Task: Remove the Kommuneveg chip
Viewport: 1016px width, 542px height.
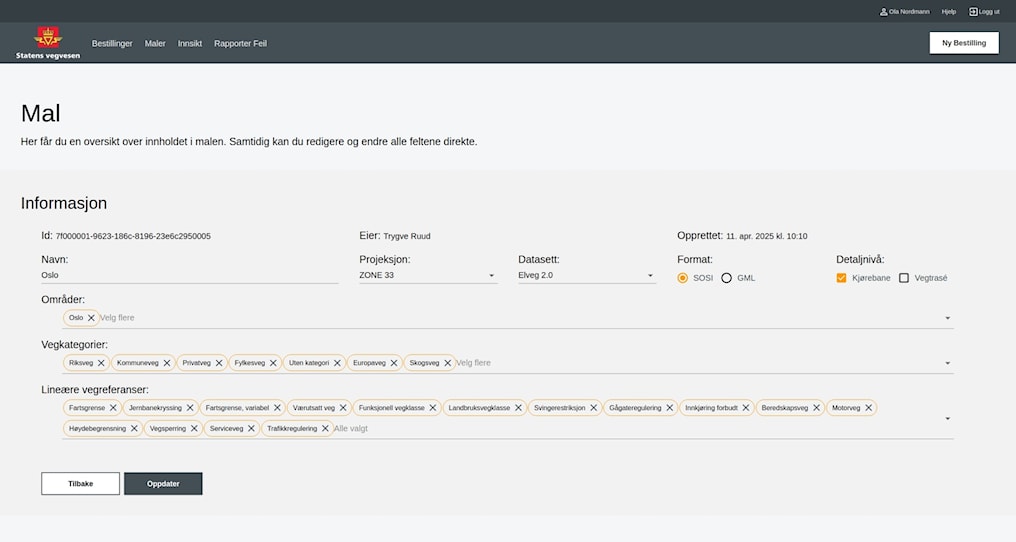Action: [x=167, y=363]
